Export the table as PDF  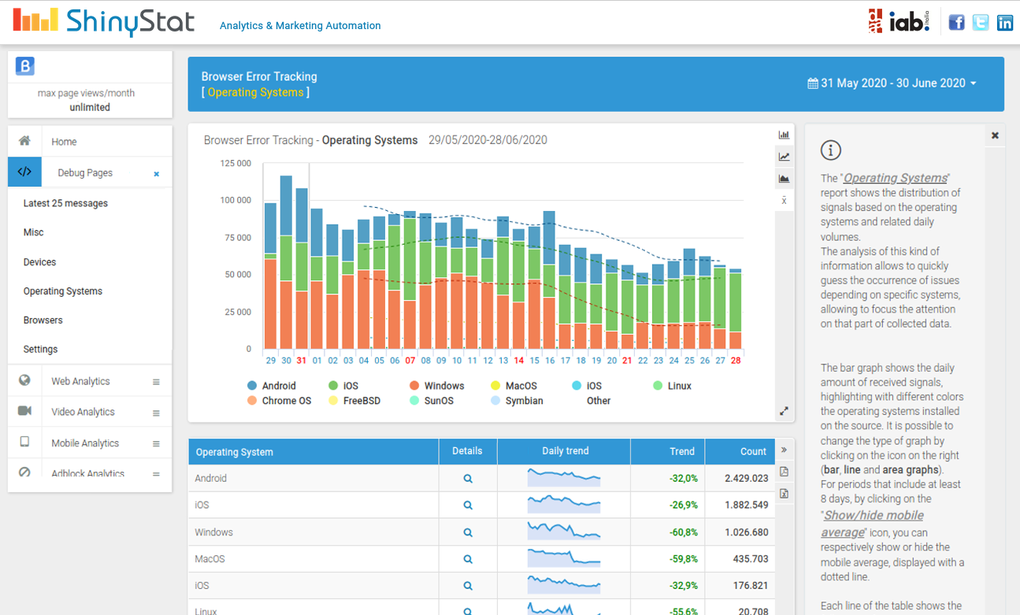point(784,471)
